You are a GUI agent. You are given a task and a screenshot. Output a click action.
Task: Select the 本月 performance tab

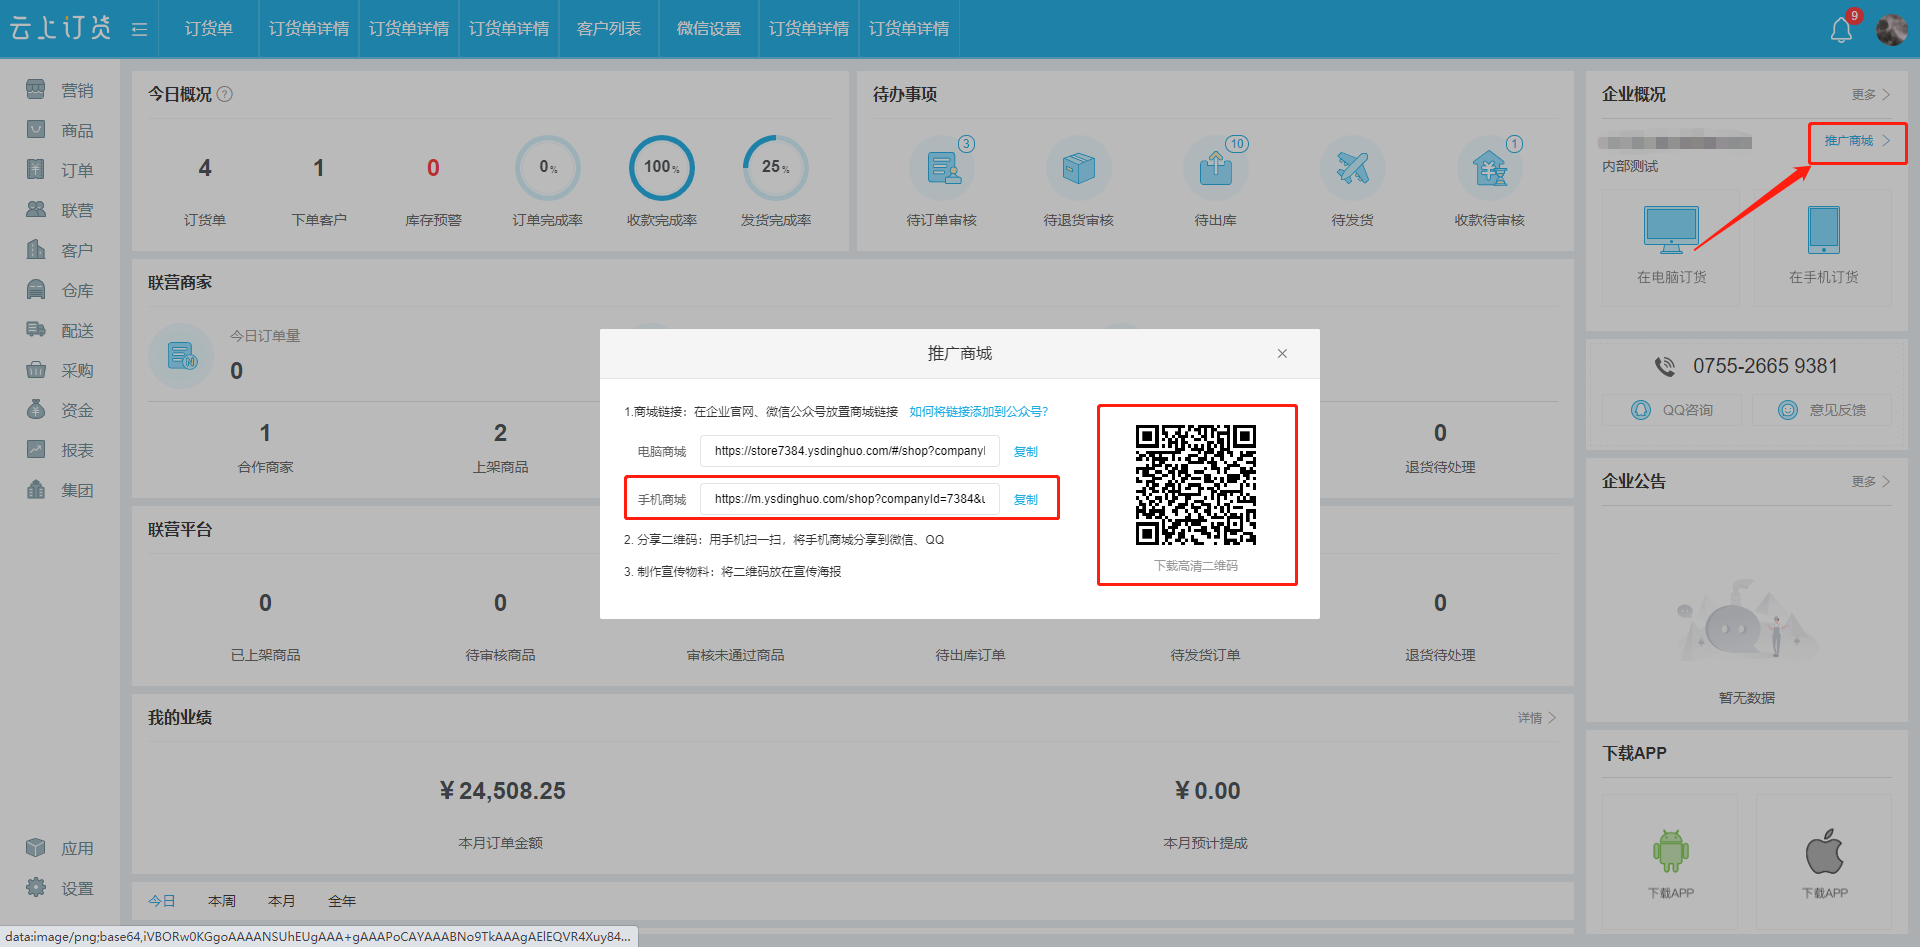point(282,901)
